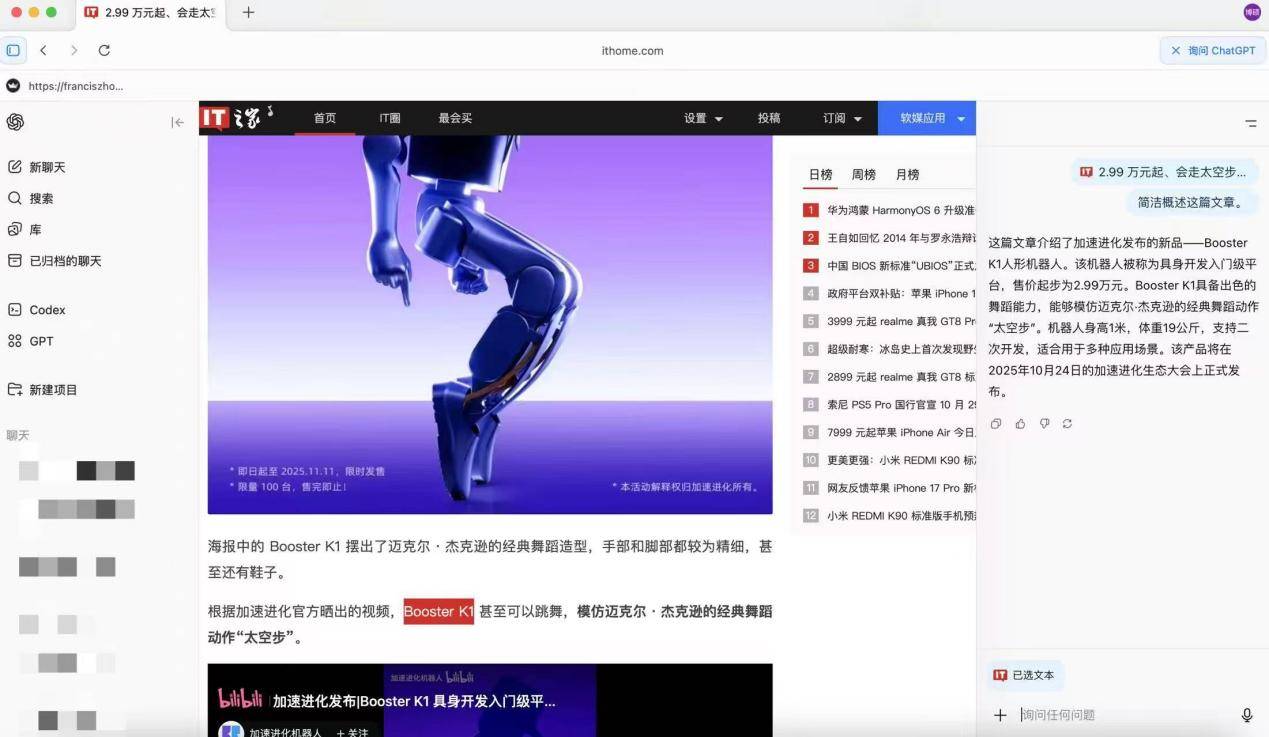Select the IT圈 navigation item

(x=390, y=118)
